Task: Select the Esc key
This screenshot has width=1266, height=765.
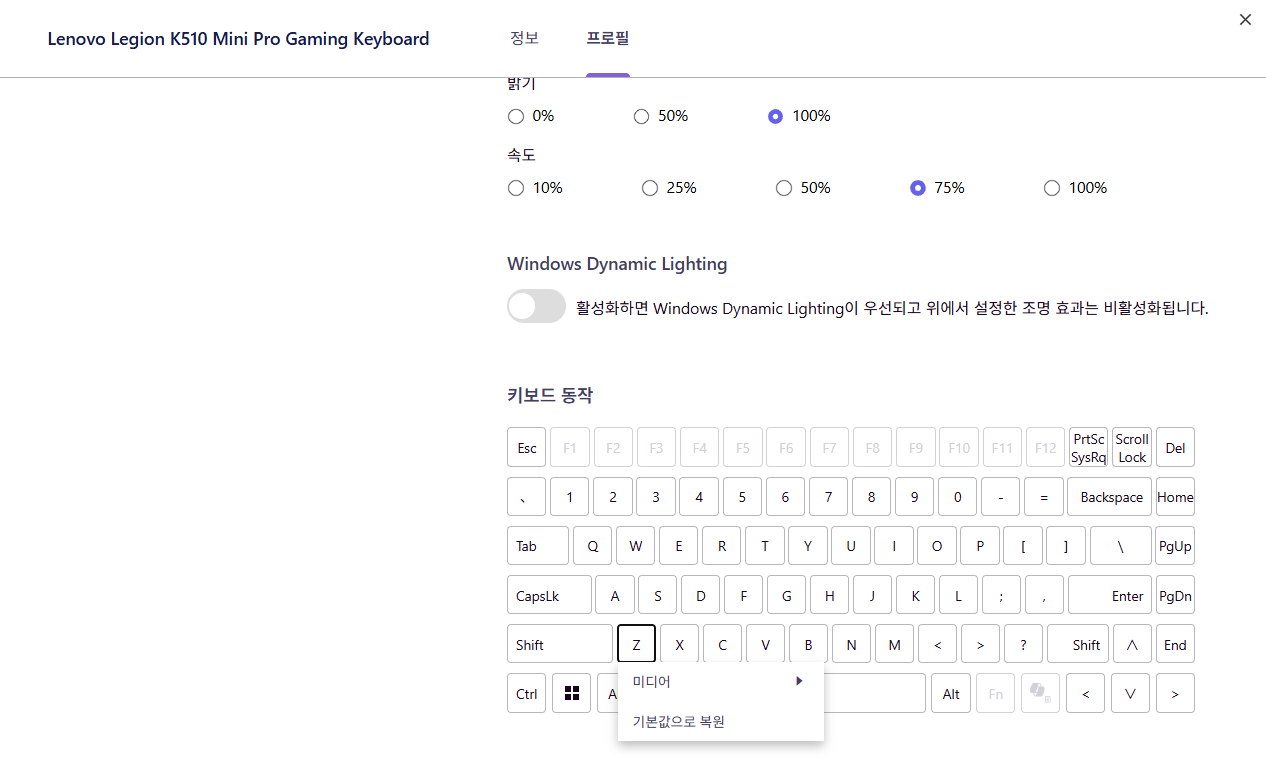Action: point(527,447)
